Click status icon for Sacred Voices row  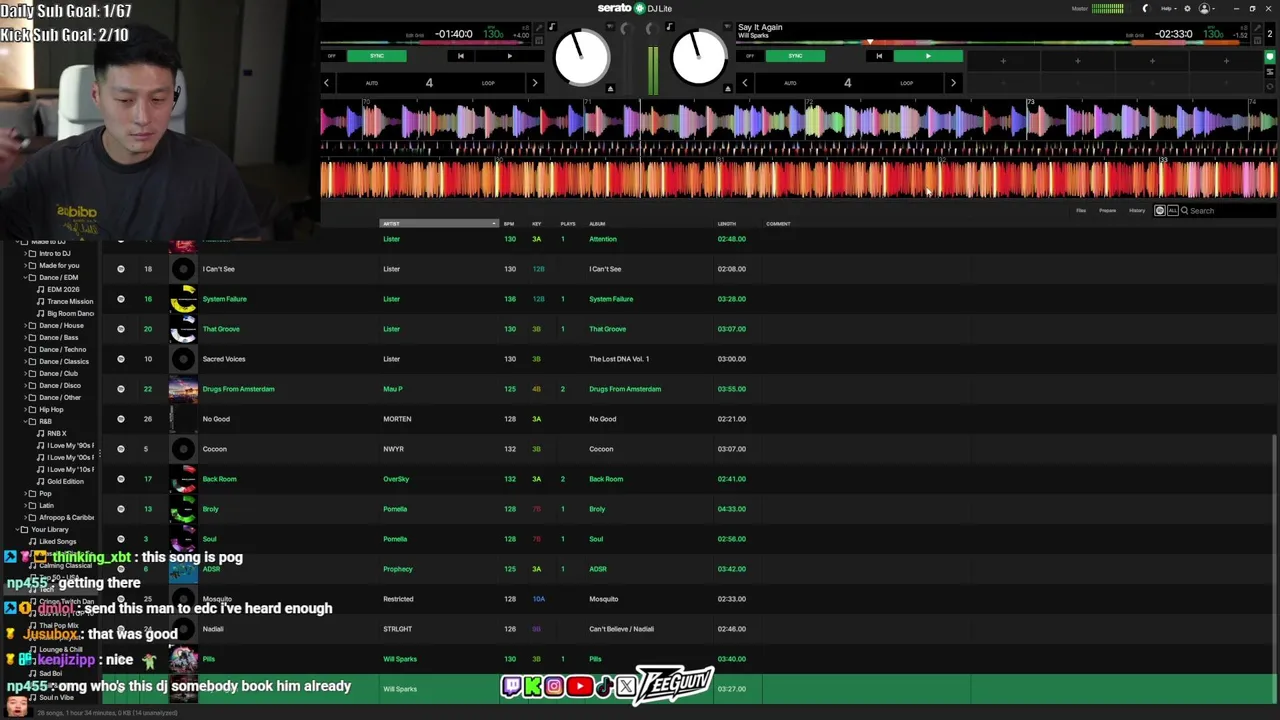[x=121, y=359]
